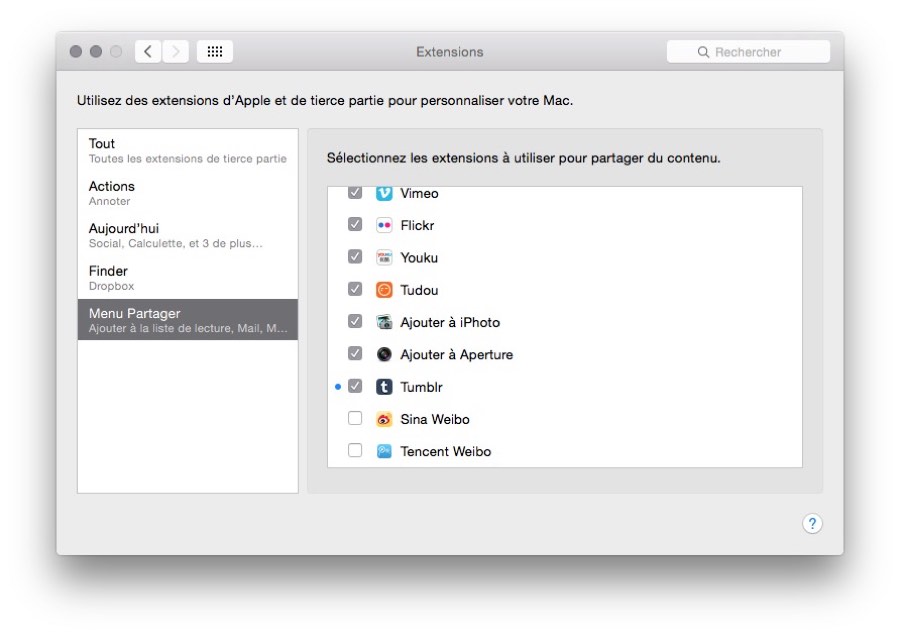Select the Menu Partager category
The image size is (900, 636).
[188, 320]
